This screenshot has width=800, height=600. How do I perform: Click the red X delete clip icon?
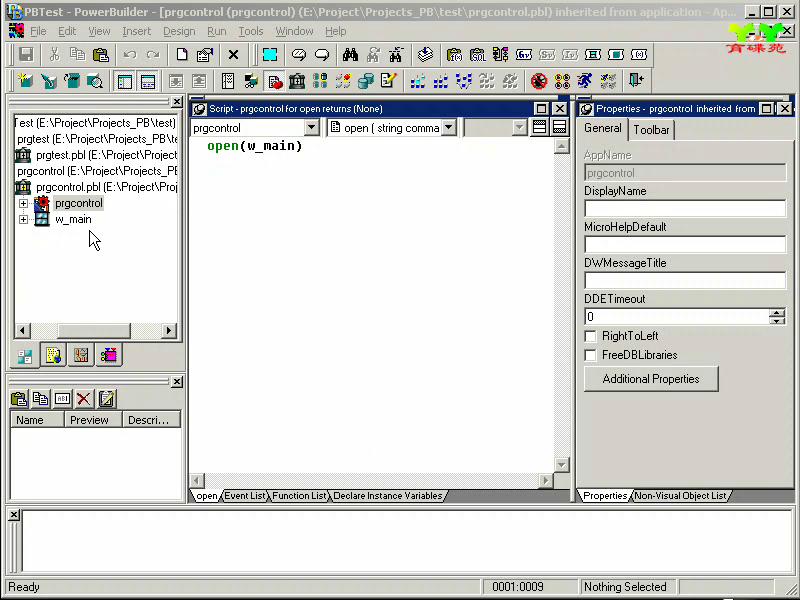click(84, 398)
